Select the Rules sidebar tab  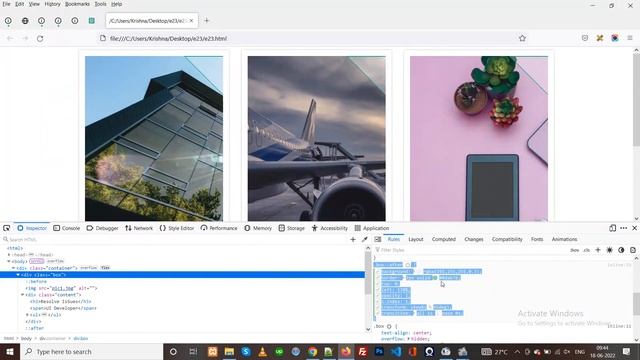[394, 239]
